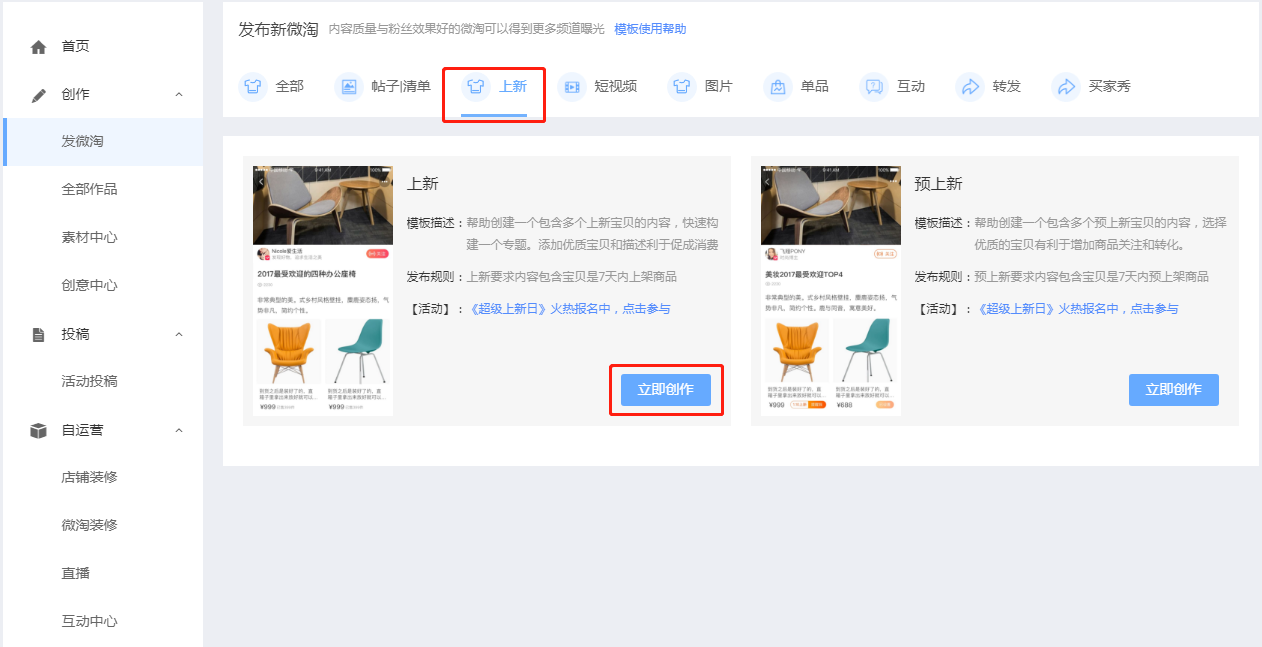Switch to the 转发 tab label

1007,86
